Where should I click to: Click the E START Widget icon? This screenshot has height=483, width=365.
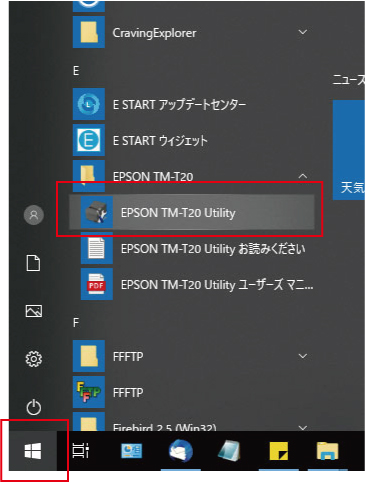(x=89, y=140)
